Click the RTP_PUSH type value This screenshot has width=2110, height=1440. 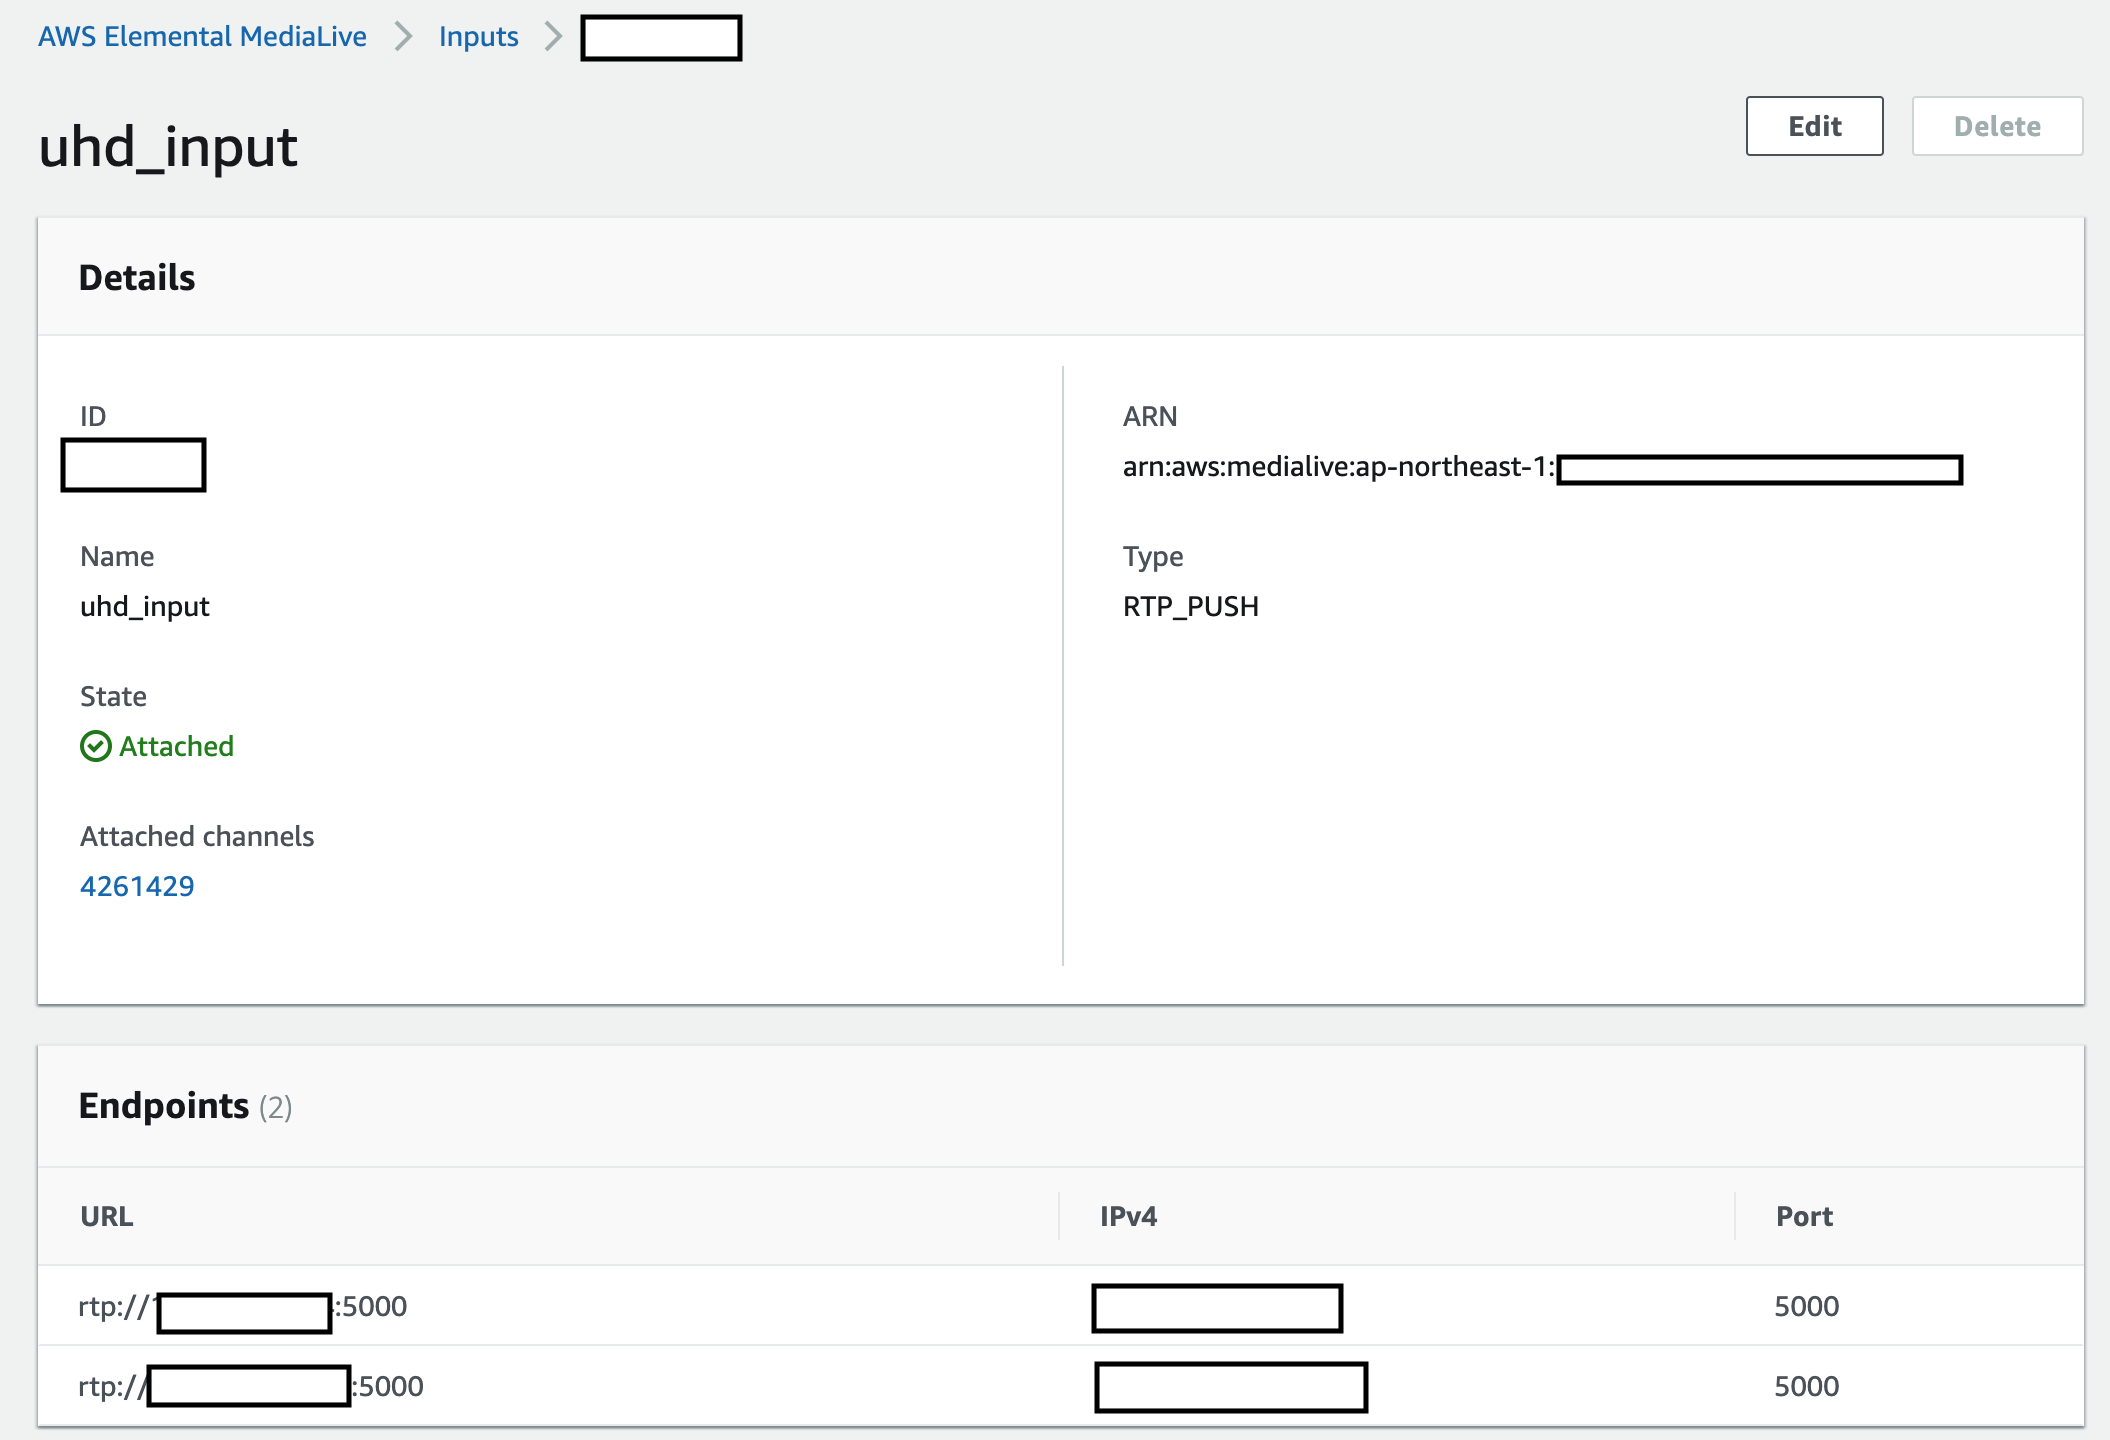tap(1190, 606)
